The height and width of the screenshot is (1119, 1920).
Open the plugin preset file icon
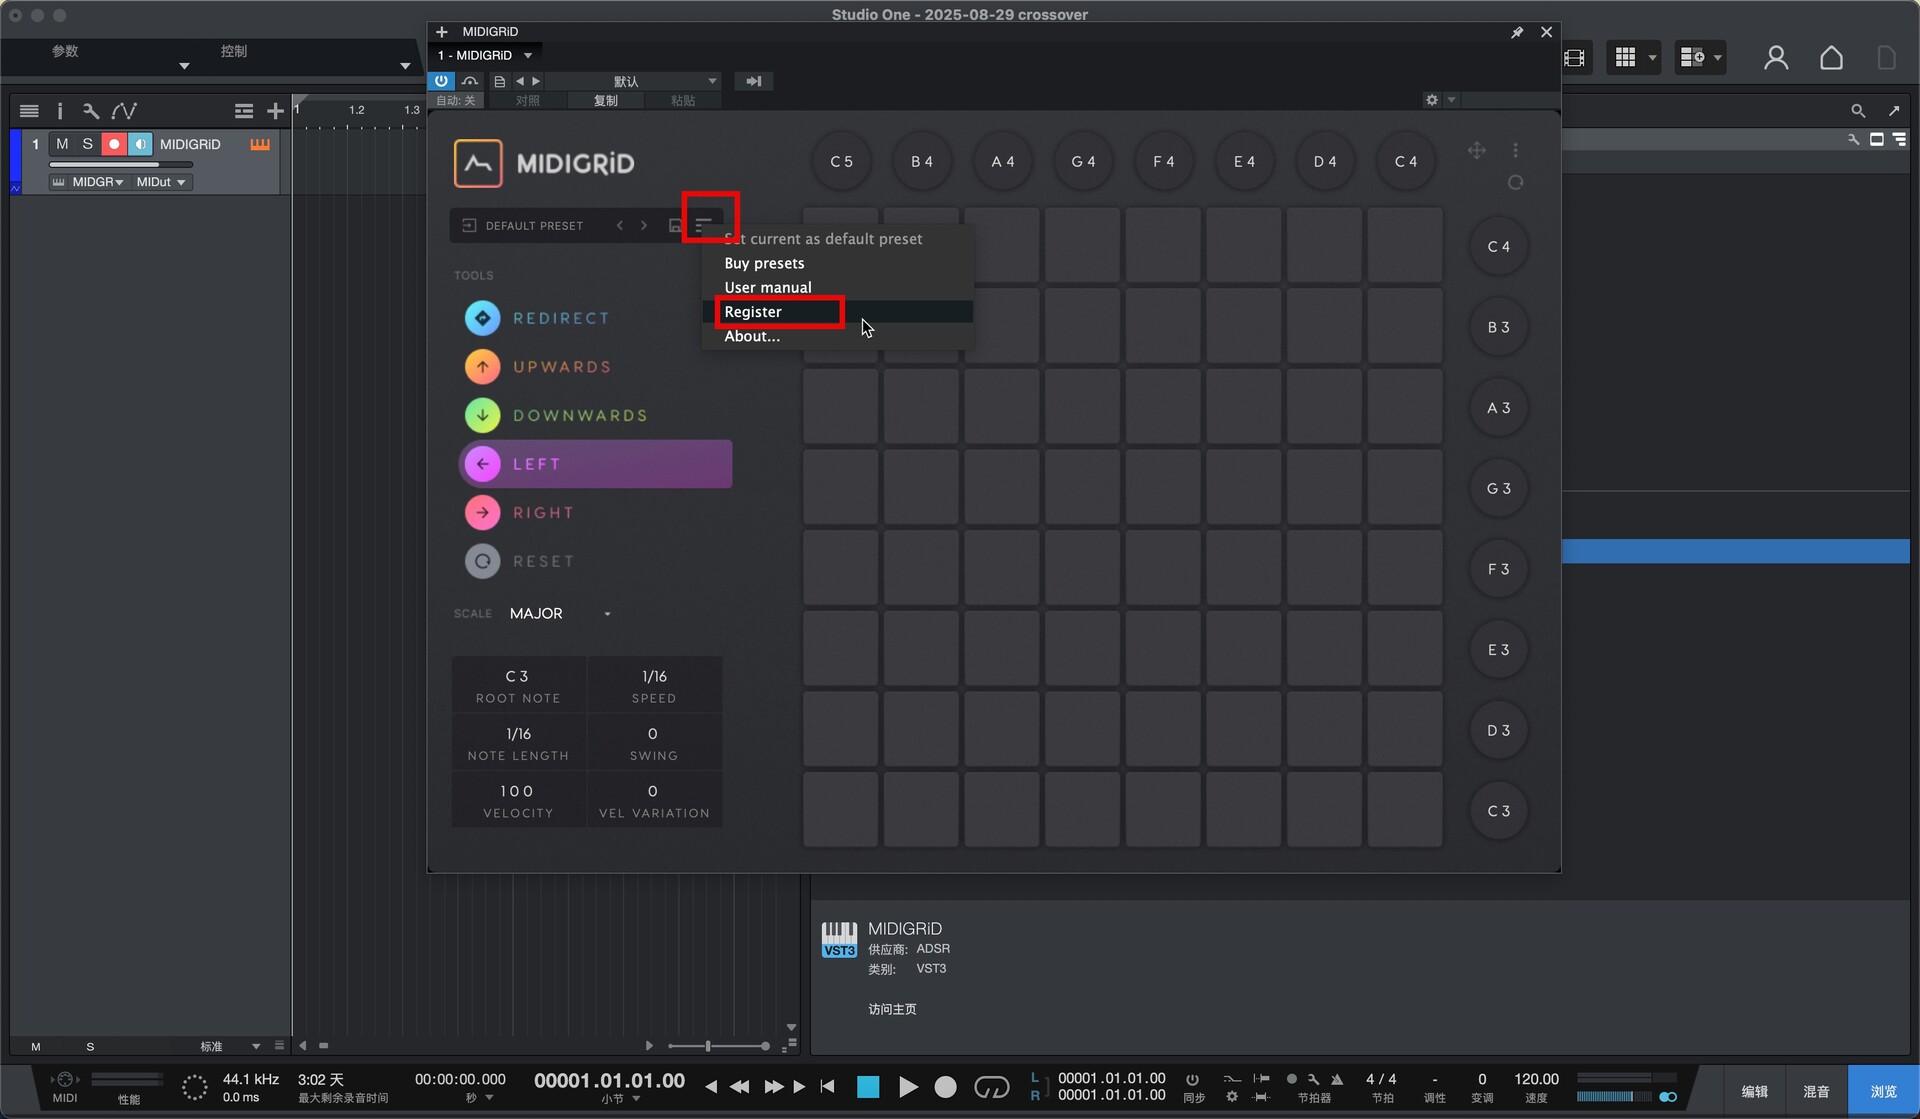coord(500,81)
